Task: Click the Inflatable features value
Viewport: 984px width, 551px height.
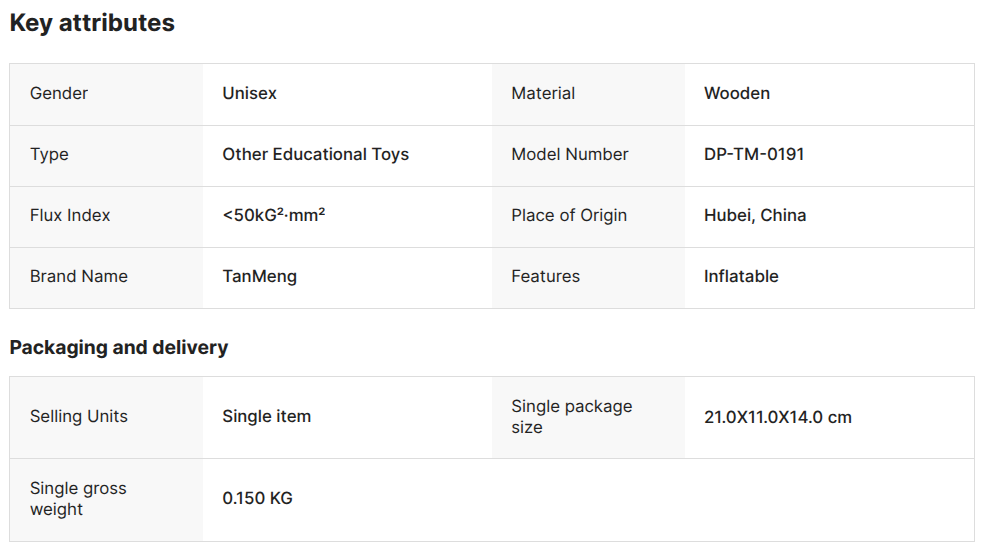Action: 741,276
